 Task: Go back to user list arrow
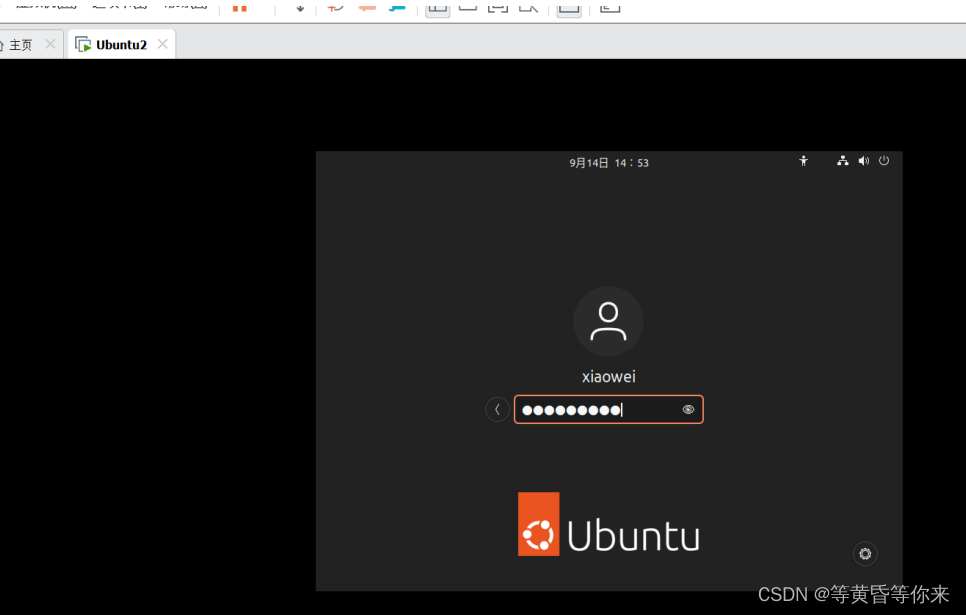[x=497, y=409]
